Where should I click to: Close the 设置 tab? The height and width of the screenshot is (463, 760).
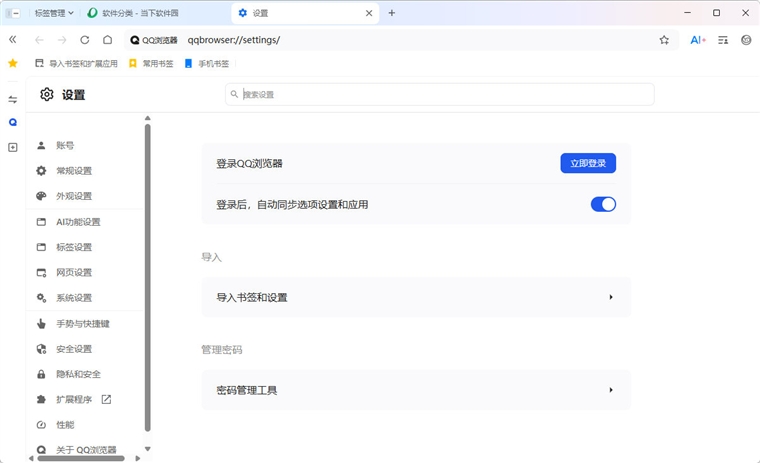point(369,13)
